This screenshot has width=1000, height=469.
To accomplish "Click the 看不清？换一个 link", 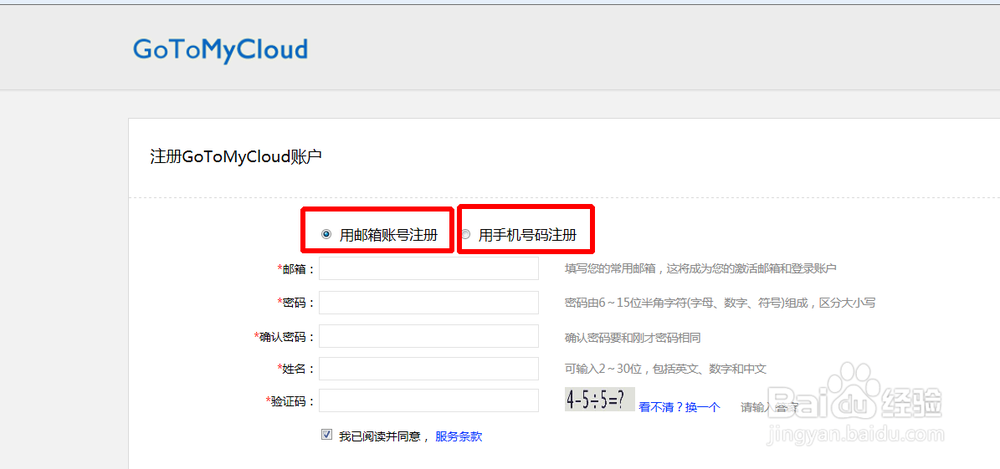I will pos(679,407).
